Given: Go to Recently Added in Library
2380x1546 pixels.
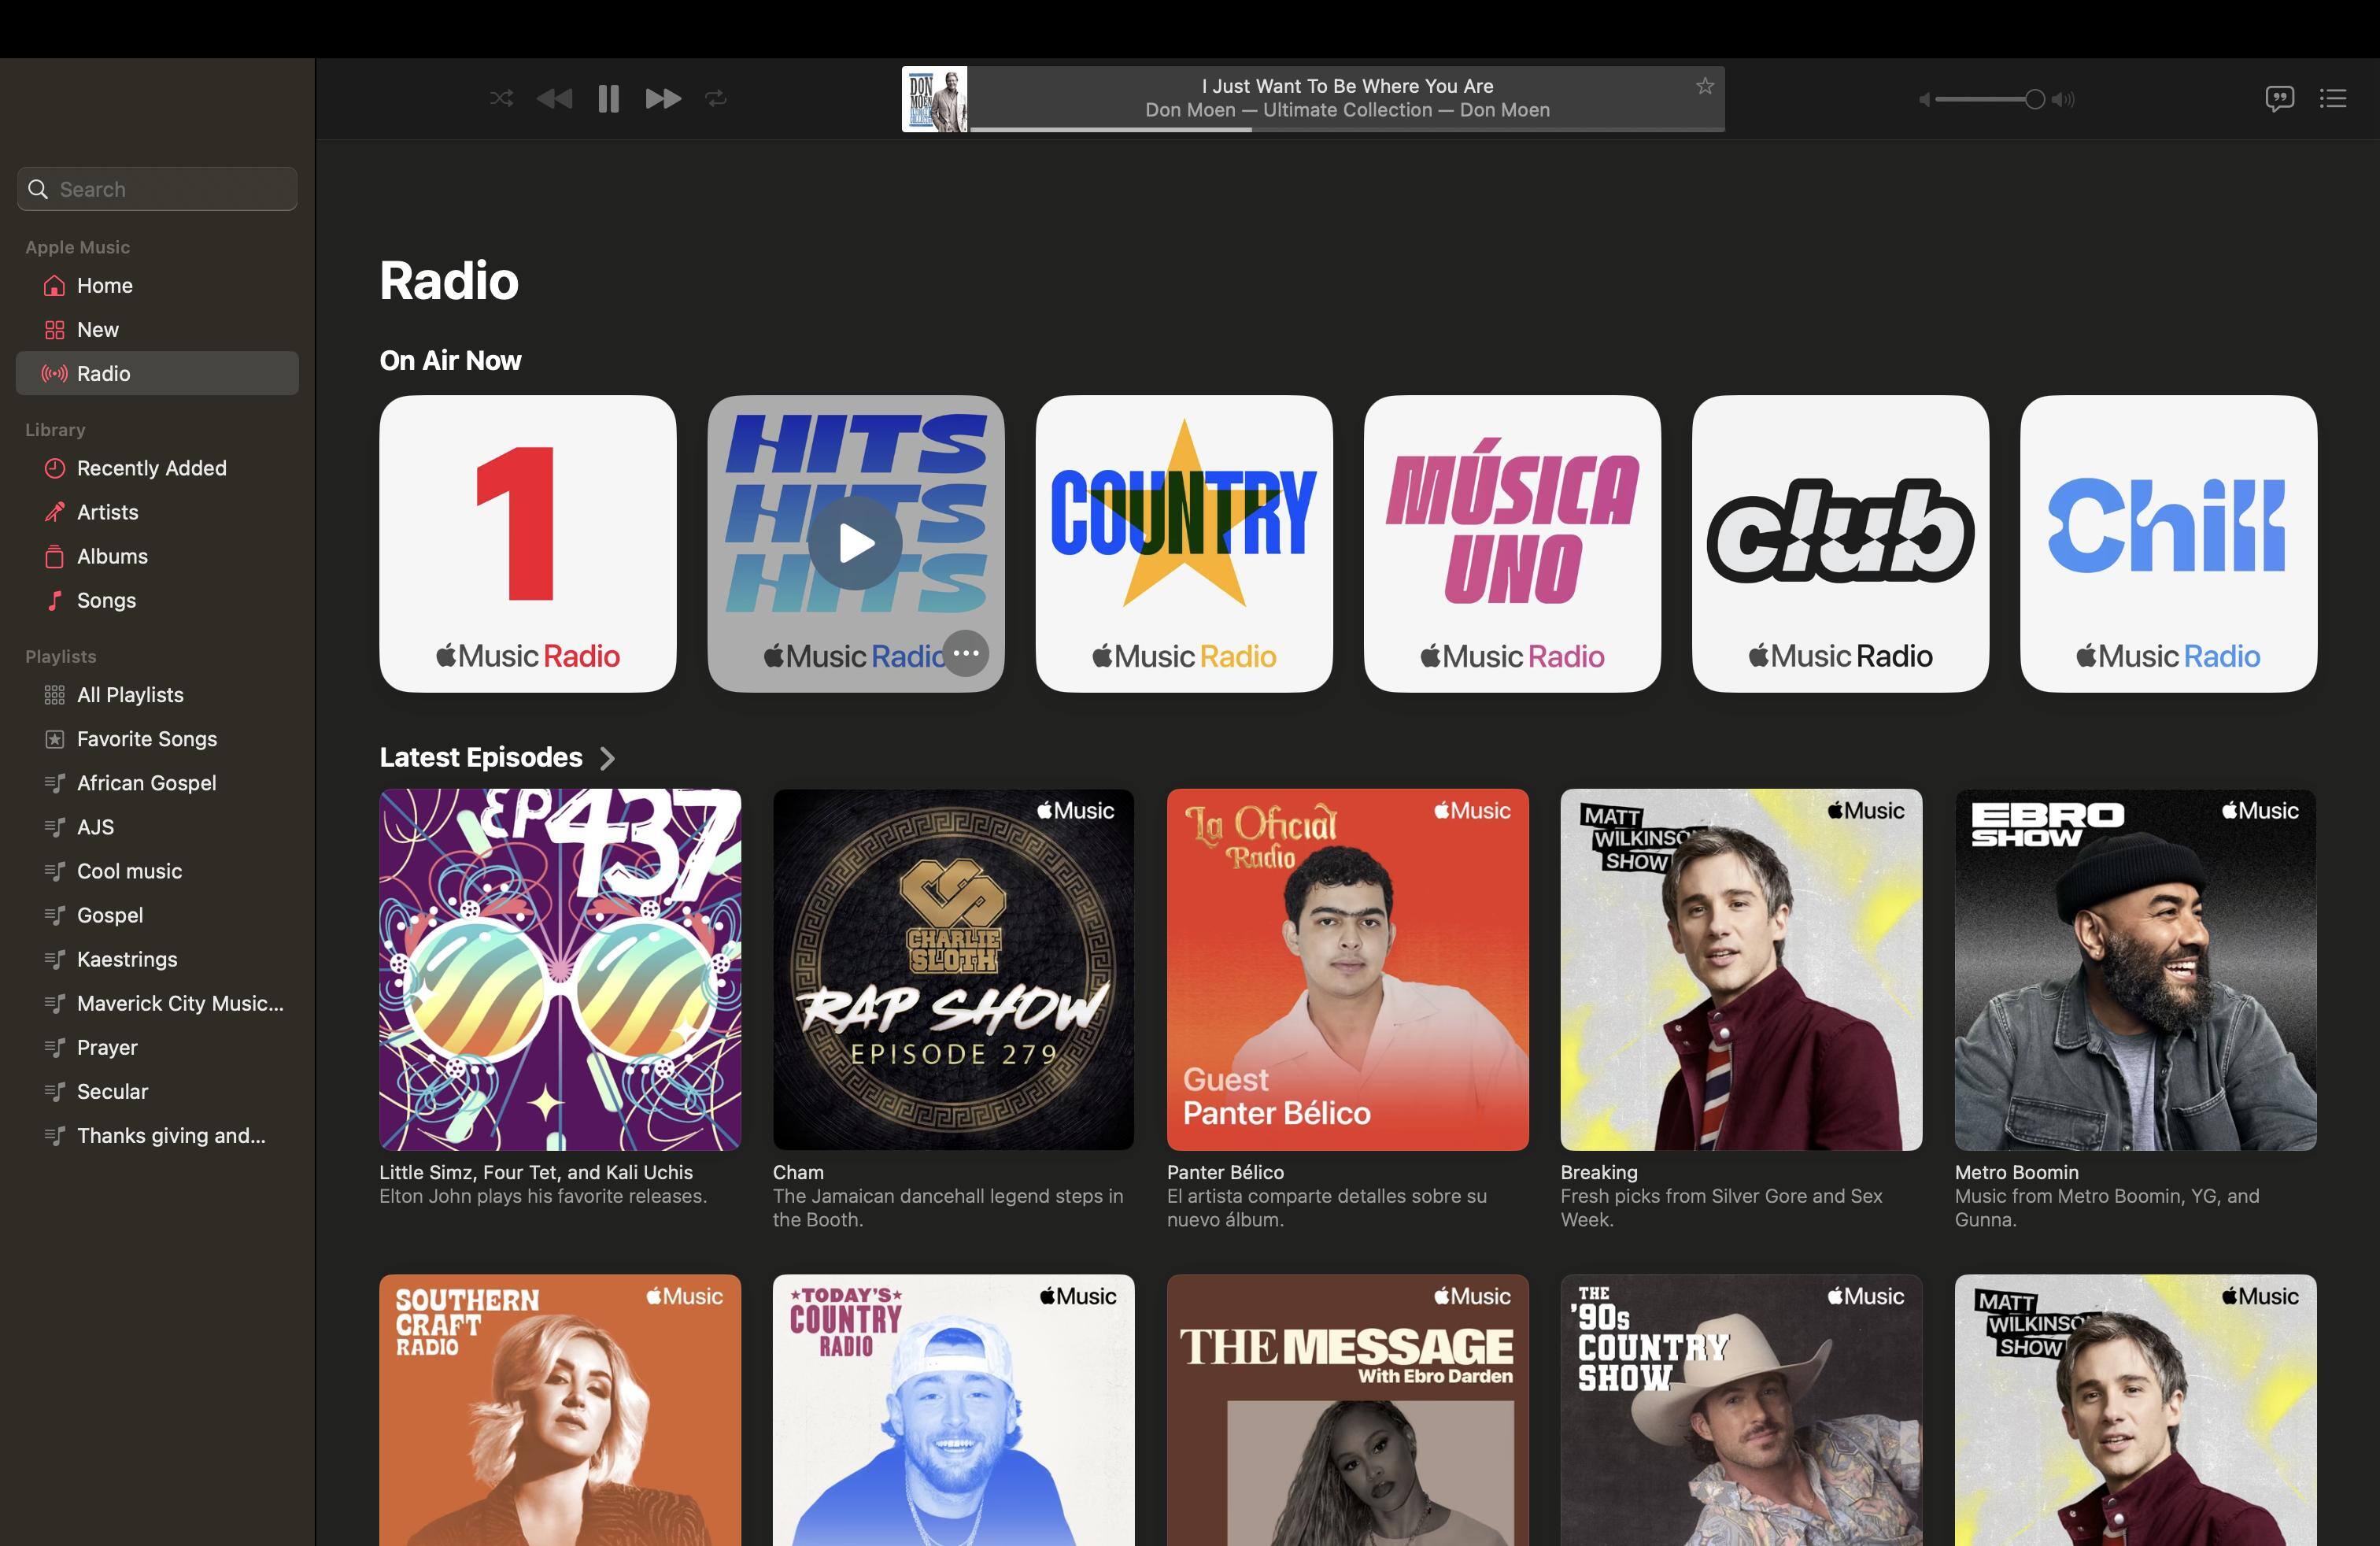Looking at the screenshot, I should coord(151,468).
